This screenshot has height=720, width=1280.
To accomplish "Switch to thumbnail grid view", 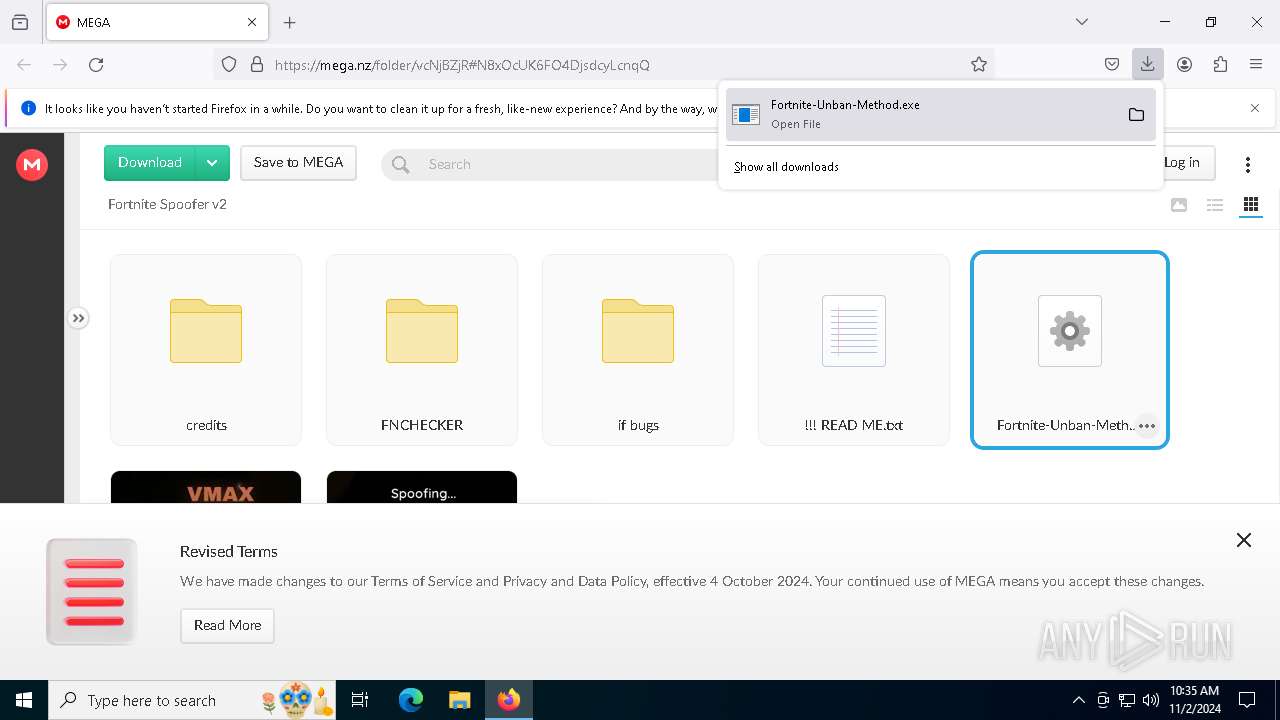I will click(x=1250, y=205).
